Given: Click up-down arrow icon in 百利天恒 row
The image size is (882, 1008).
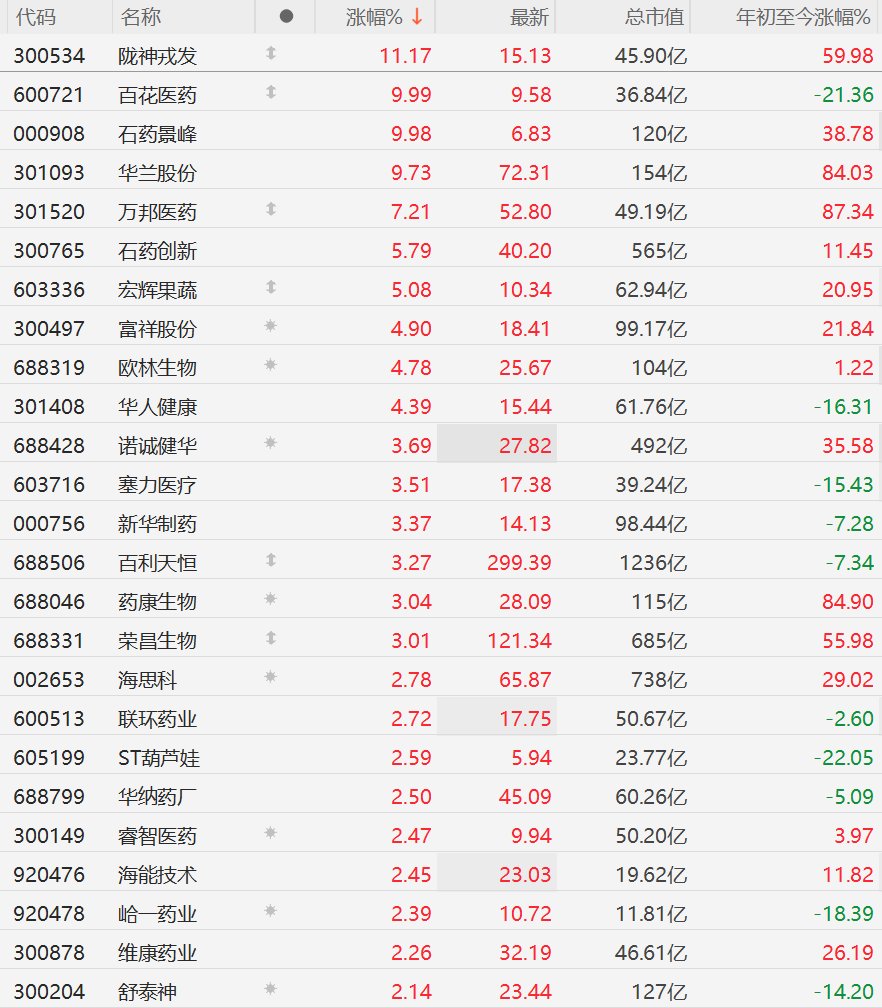Looking at the screenshot, I should tap(271, 560).
